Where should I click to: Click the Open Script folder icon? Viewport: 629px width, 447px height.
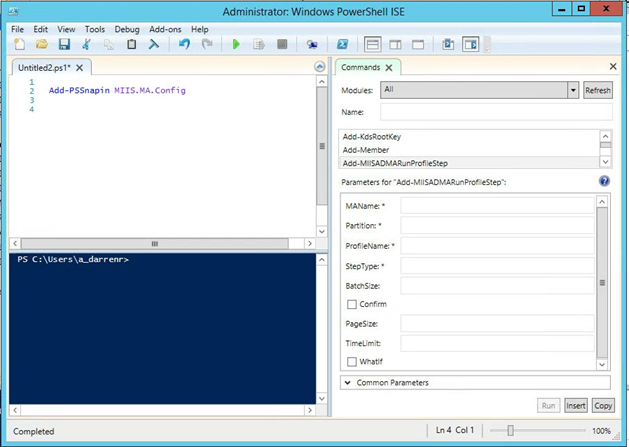click(x=41, y=45)
